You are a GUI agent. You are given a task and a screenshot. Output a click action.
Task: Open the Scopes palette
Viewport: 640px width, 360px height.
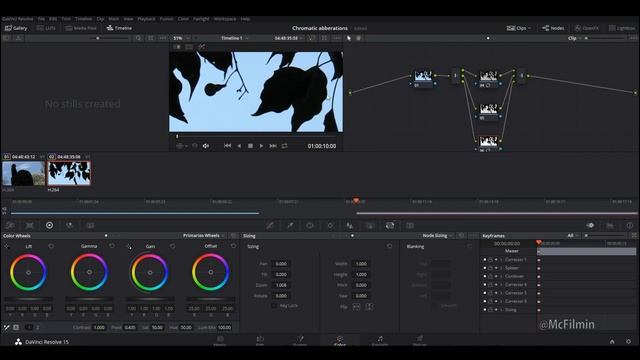click(610, 225)
